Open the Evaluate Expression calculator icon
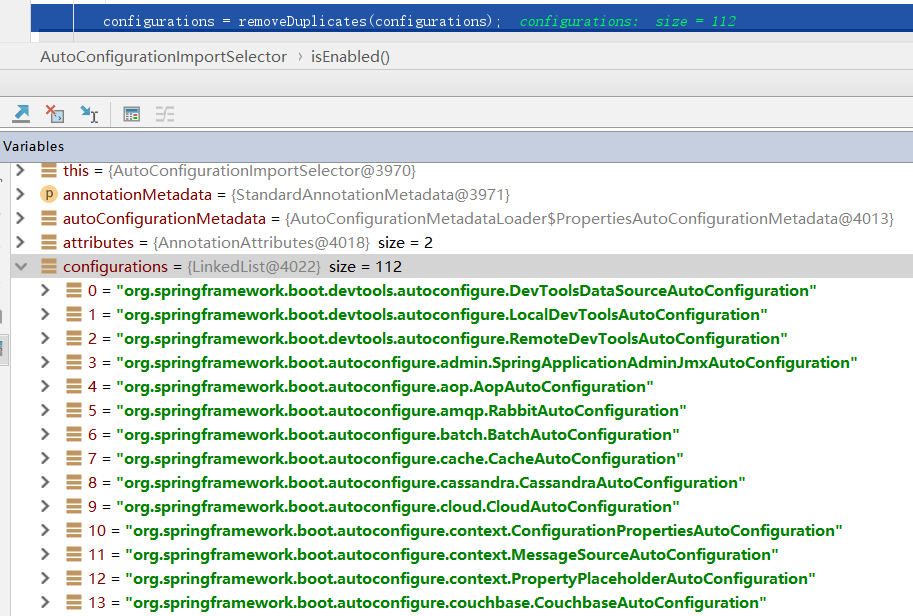The image size is (913, 616). (132, 114)
